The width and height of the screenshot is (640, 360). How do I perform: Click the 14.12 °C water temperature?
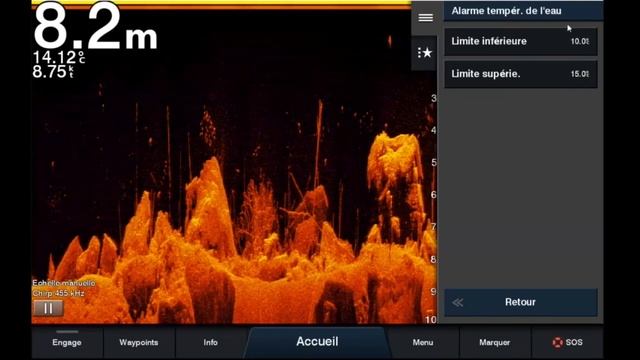(x=59, y=58)
